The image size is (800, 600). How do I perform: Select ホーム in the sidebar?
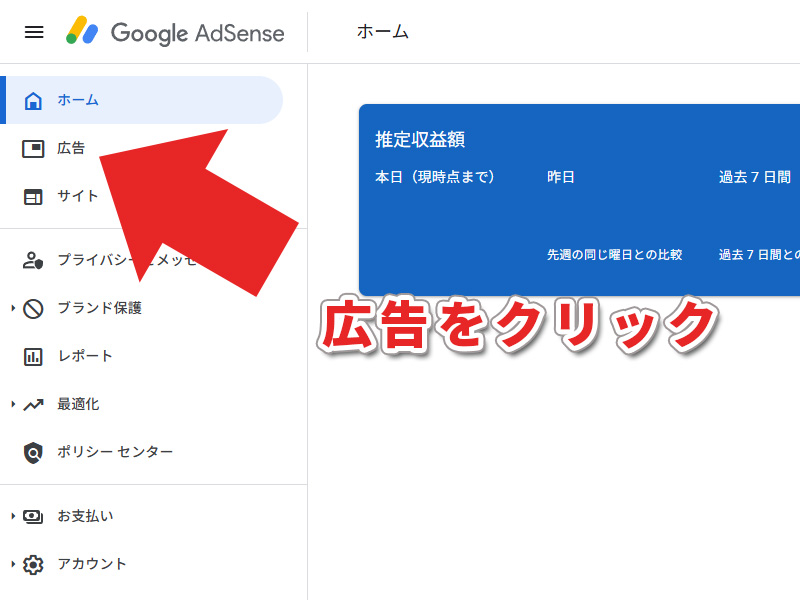click(141, 100)
